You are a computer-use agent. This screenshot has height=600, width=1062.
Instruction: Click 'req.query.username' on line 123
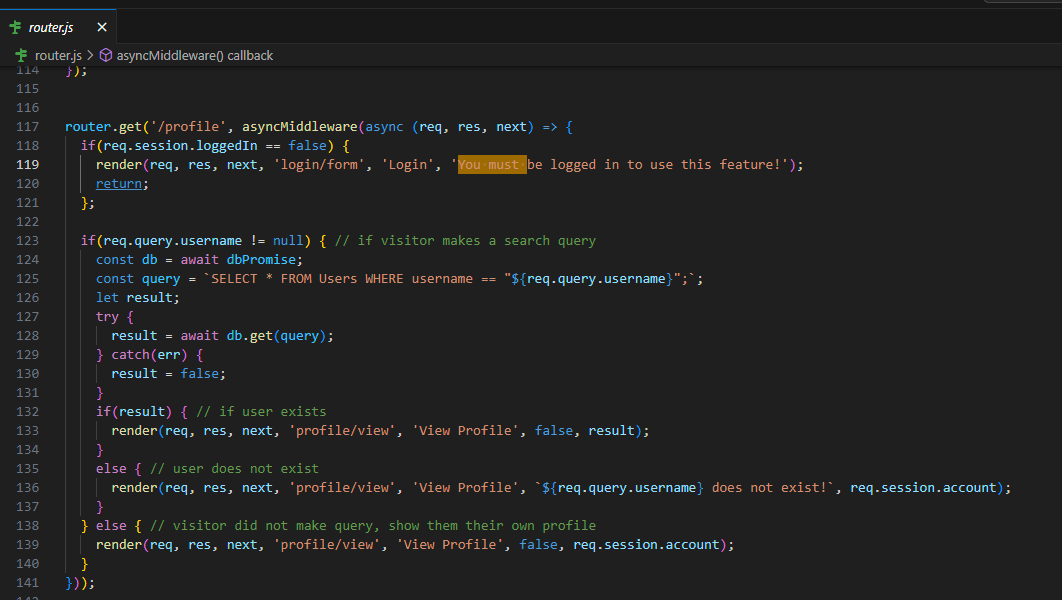point(173,240)
